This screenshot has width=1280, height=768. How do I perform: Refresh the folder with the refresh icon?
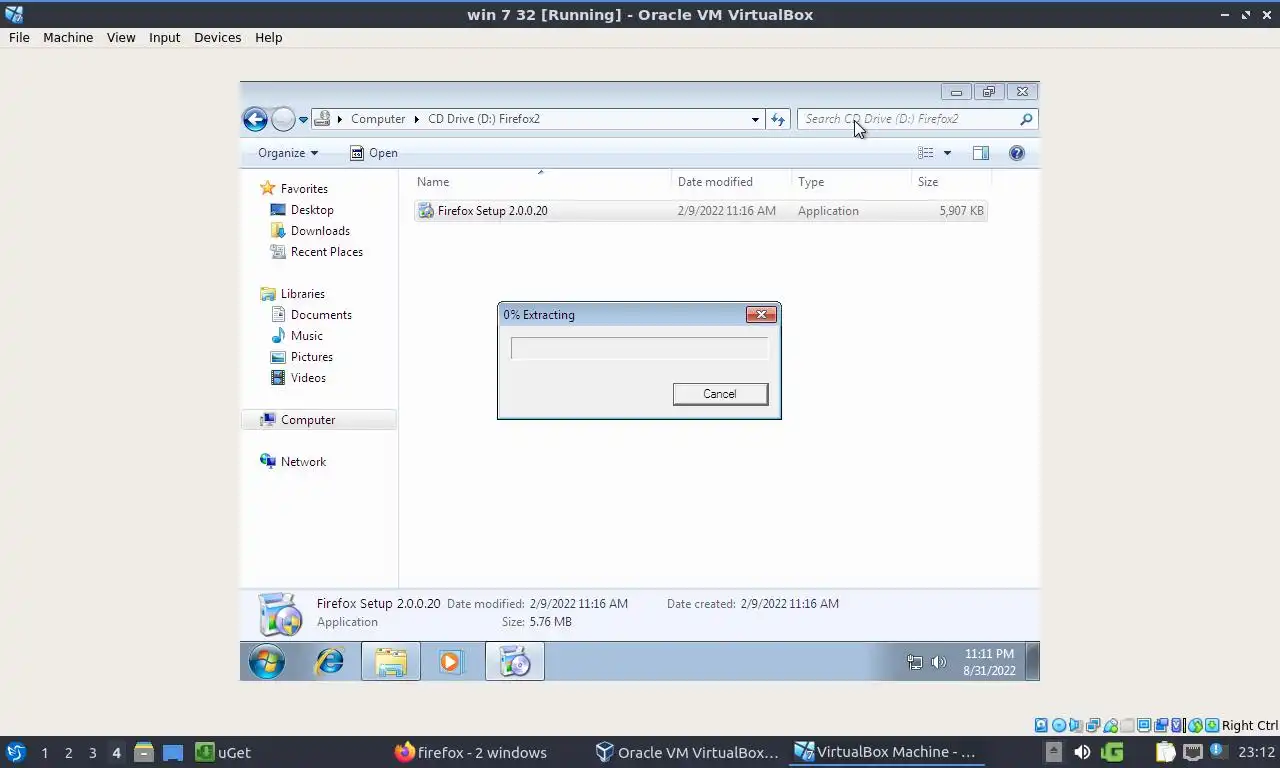coord(778,119)
